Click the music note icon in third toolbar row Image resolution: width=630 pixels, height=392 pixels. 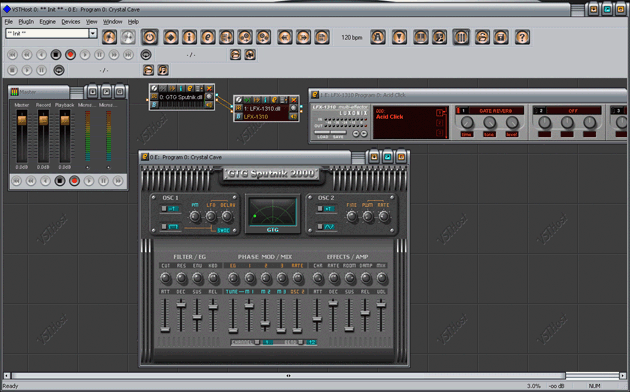[162, 70]
